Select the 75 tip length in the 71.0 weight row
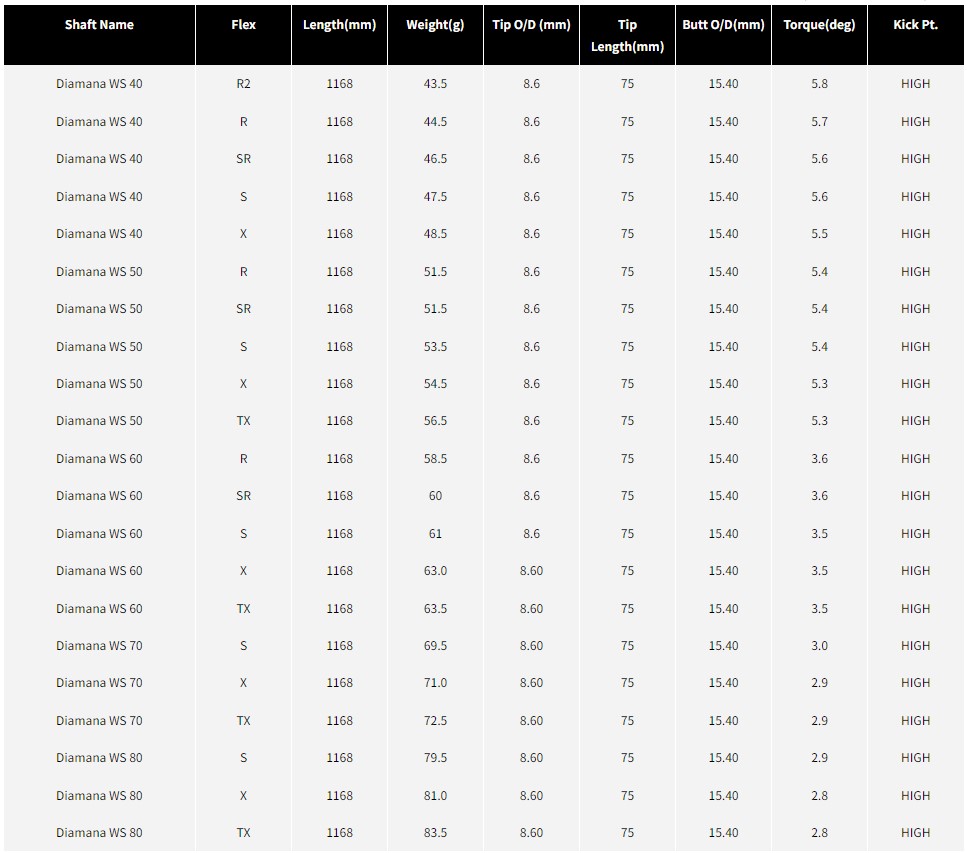This screenshot has height=854, width=967. (x=627, y=683)
